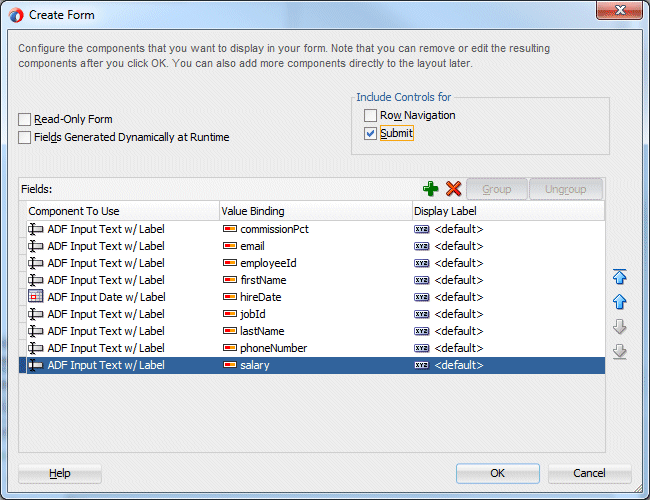Select the salary value binding cell
650x500 pixels.
click(x=315, y=365)
